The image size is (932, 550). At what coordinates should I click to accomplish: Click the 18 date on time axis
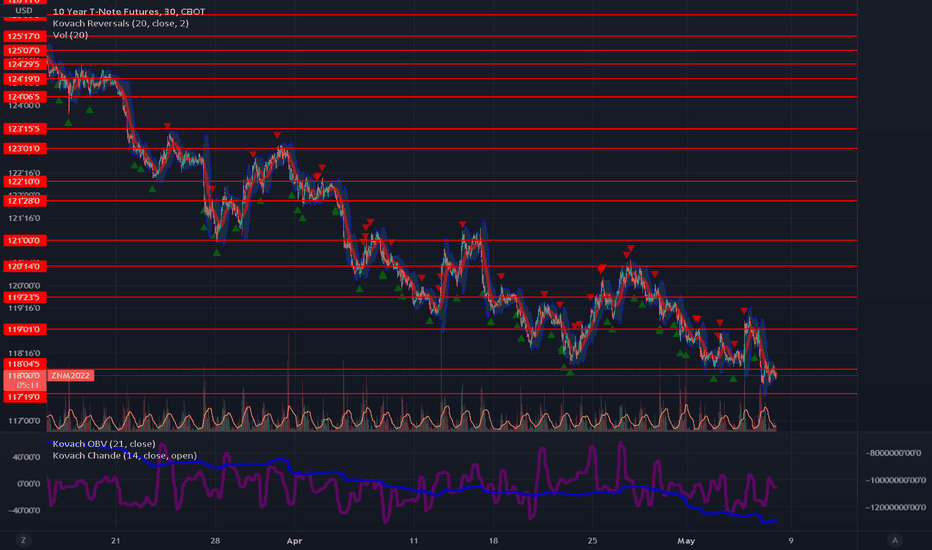point(493,540)
